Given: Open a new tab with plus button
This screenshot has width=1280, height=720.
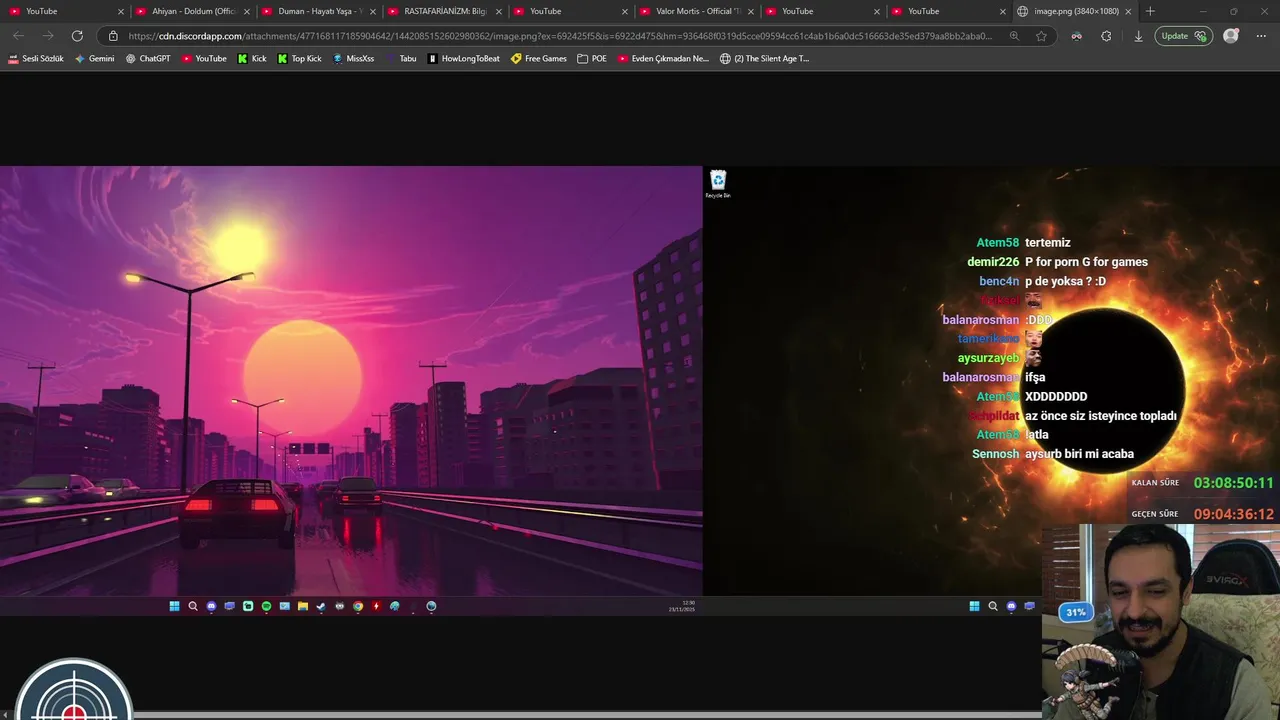Looking at the screenshot, I should pos(1150,11).
